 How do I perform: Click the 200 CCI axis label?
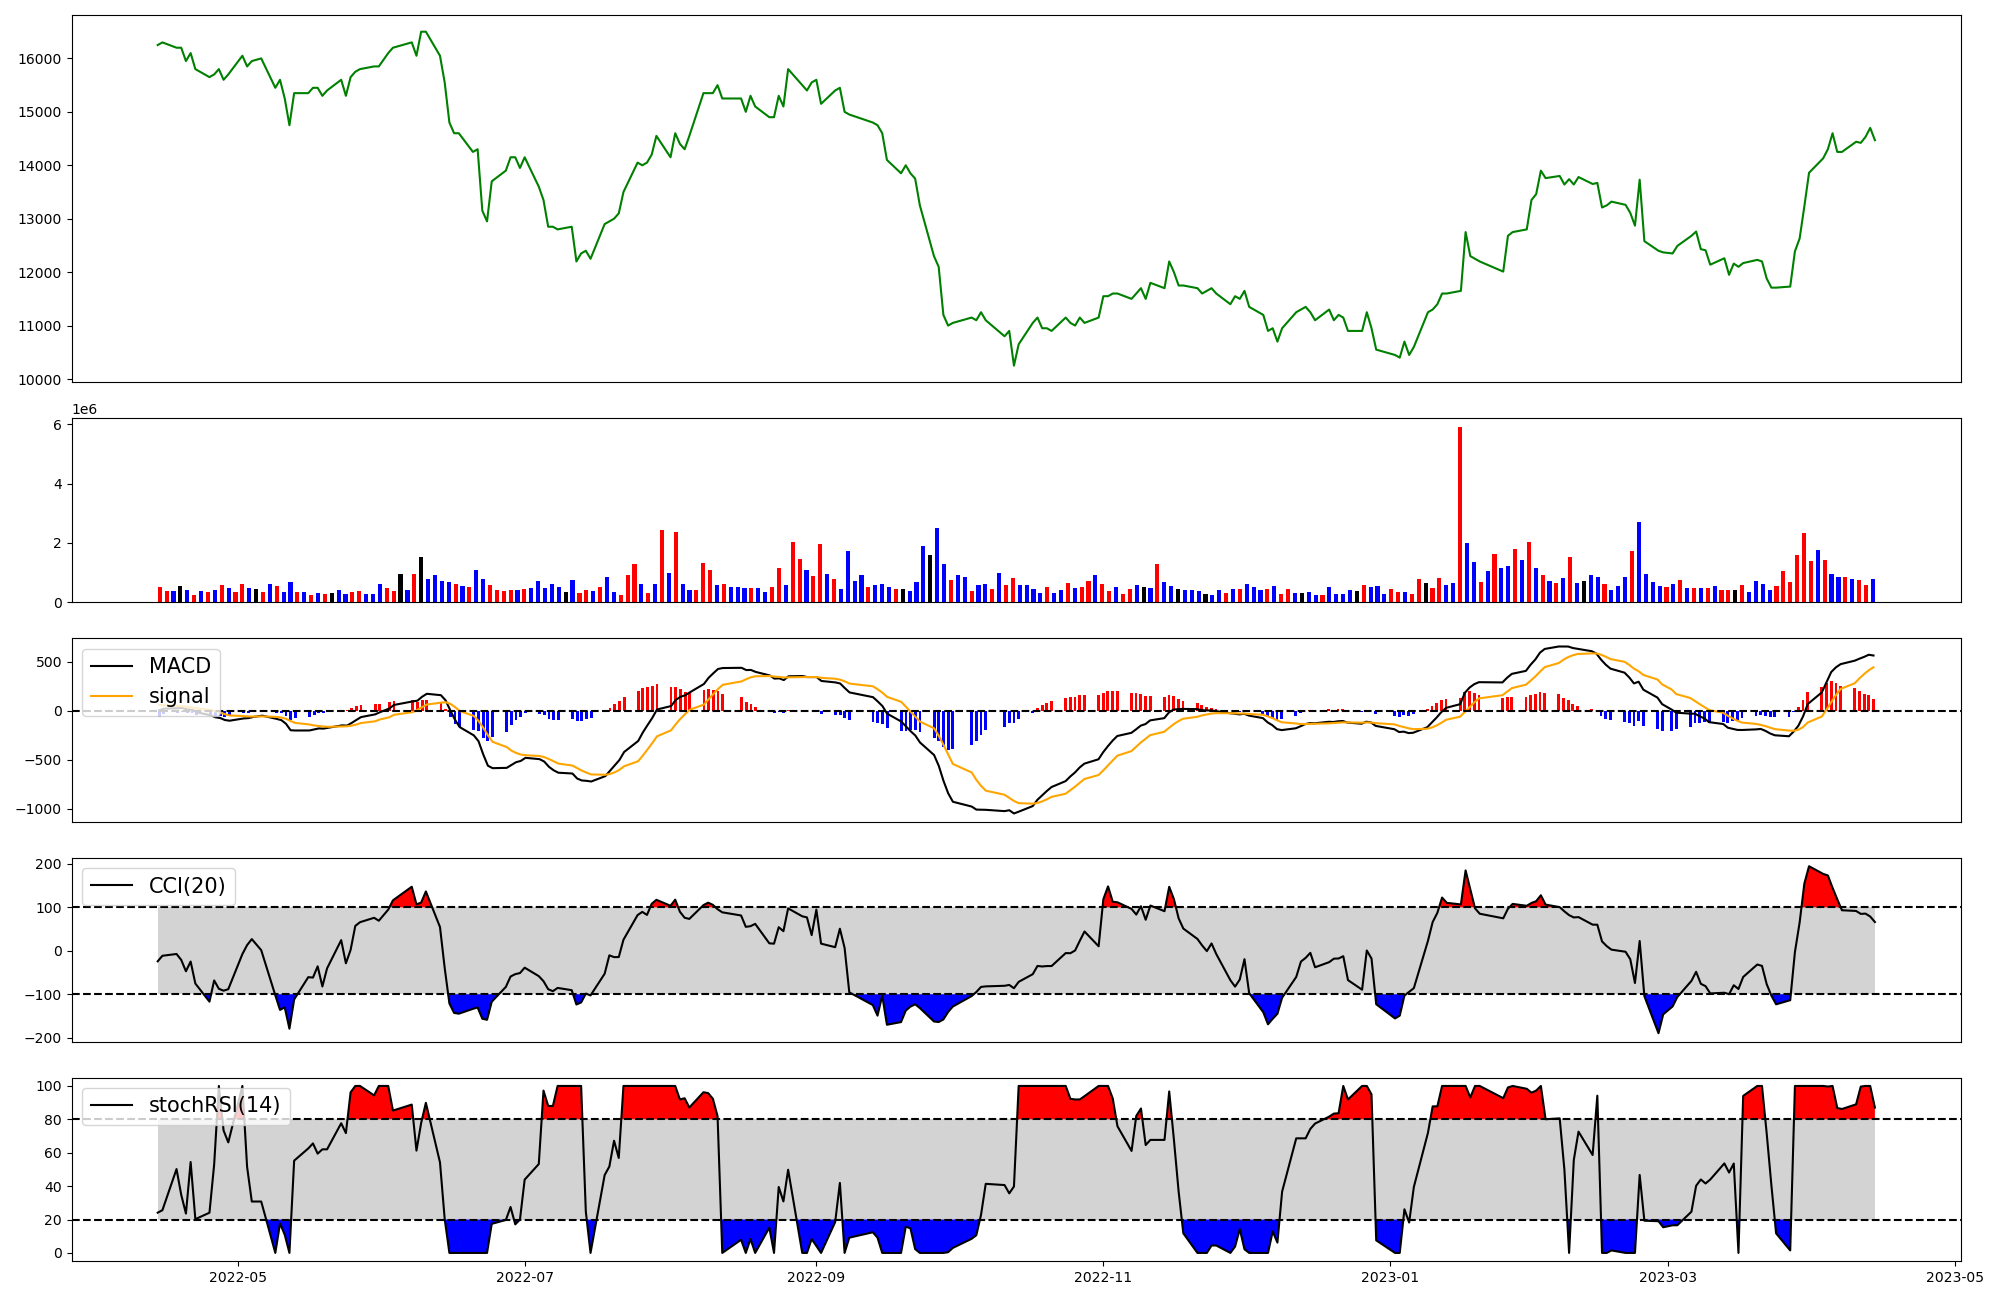49,864
